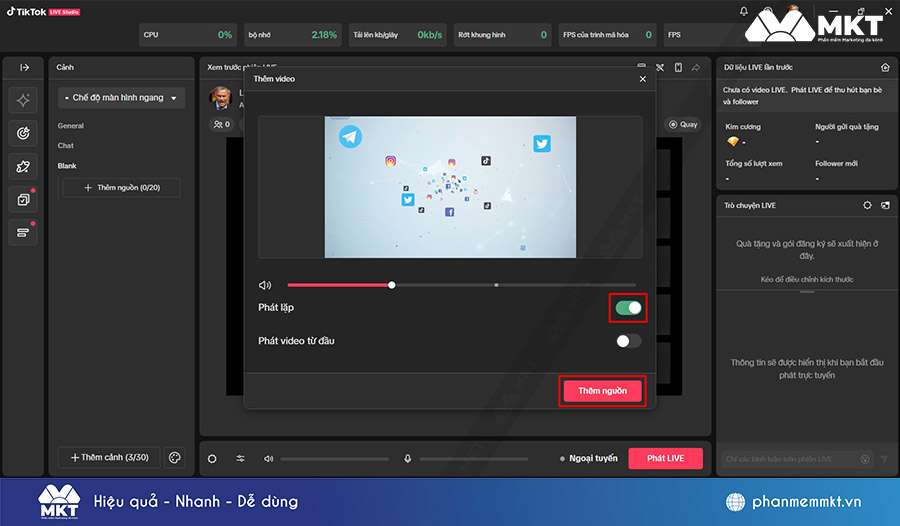Open the target goal icon in sidebar

(x=24, y=133)
